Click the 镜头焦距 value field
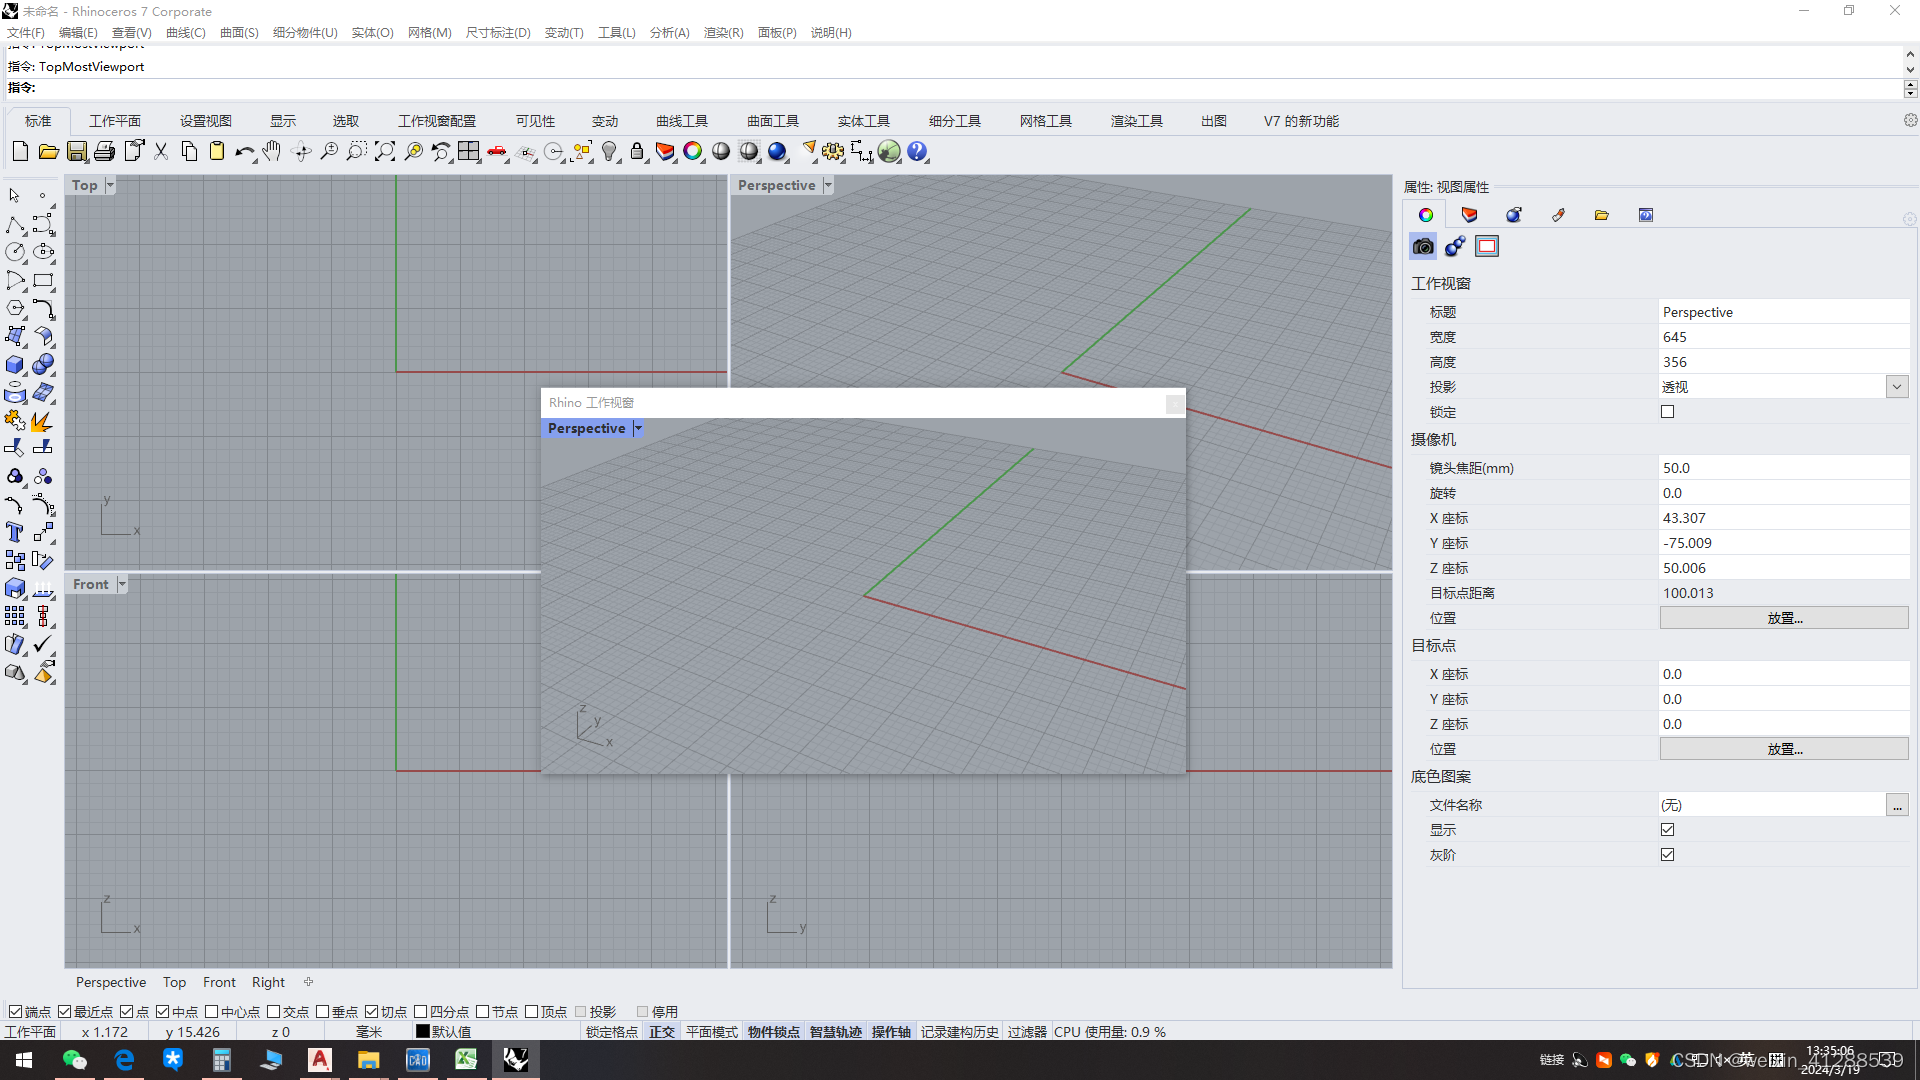Image resolution: width=1920 pixels, height=1080 pixels. 1780,468
